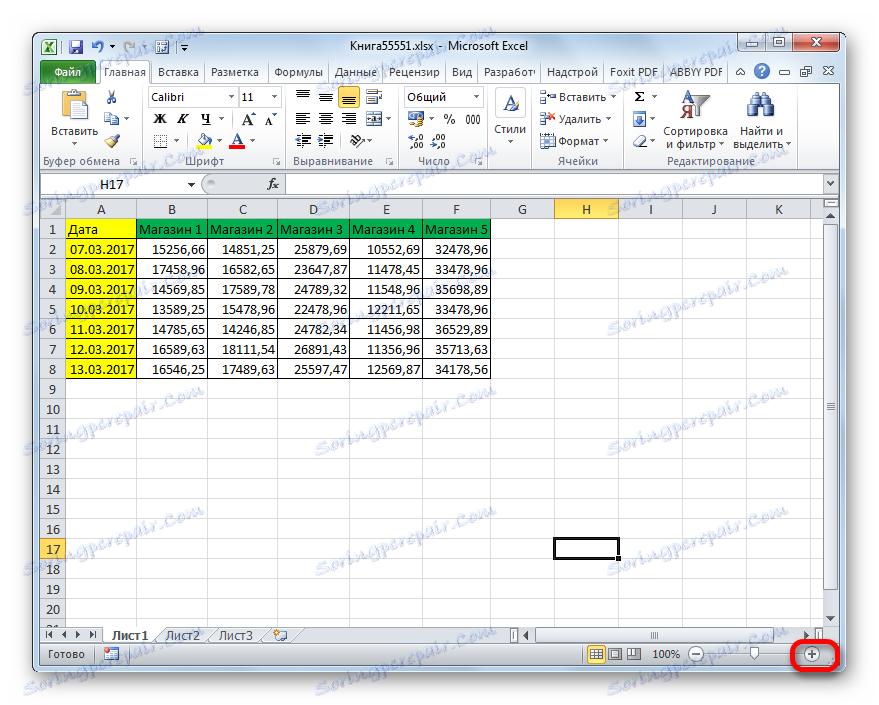Open the Calibri font name dropdown

pyautogui.click(x=231, y=97)
